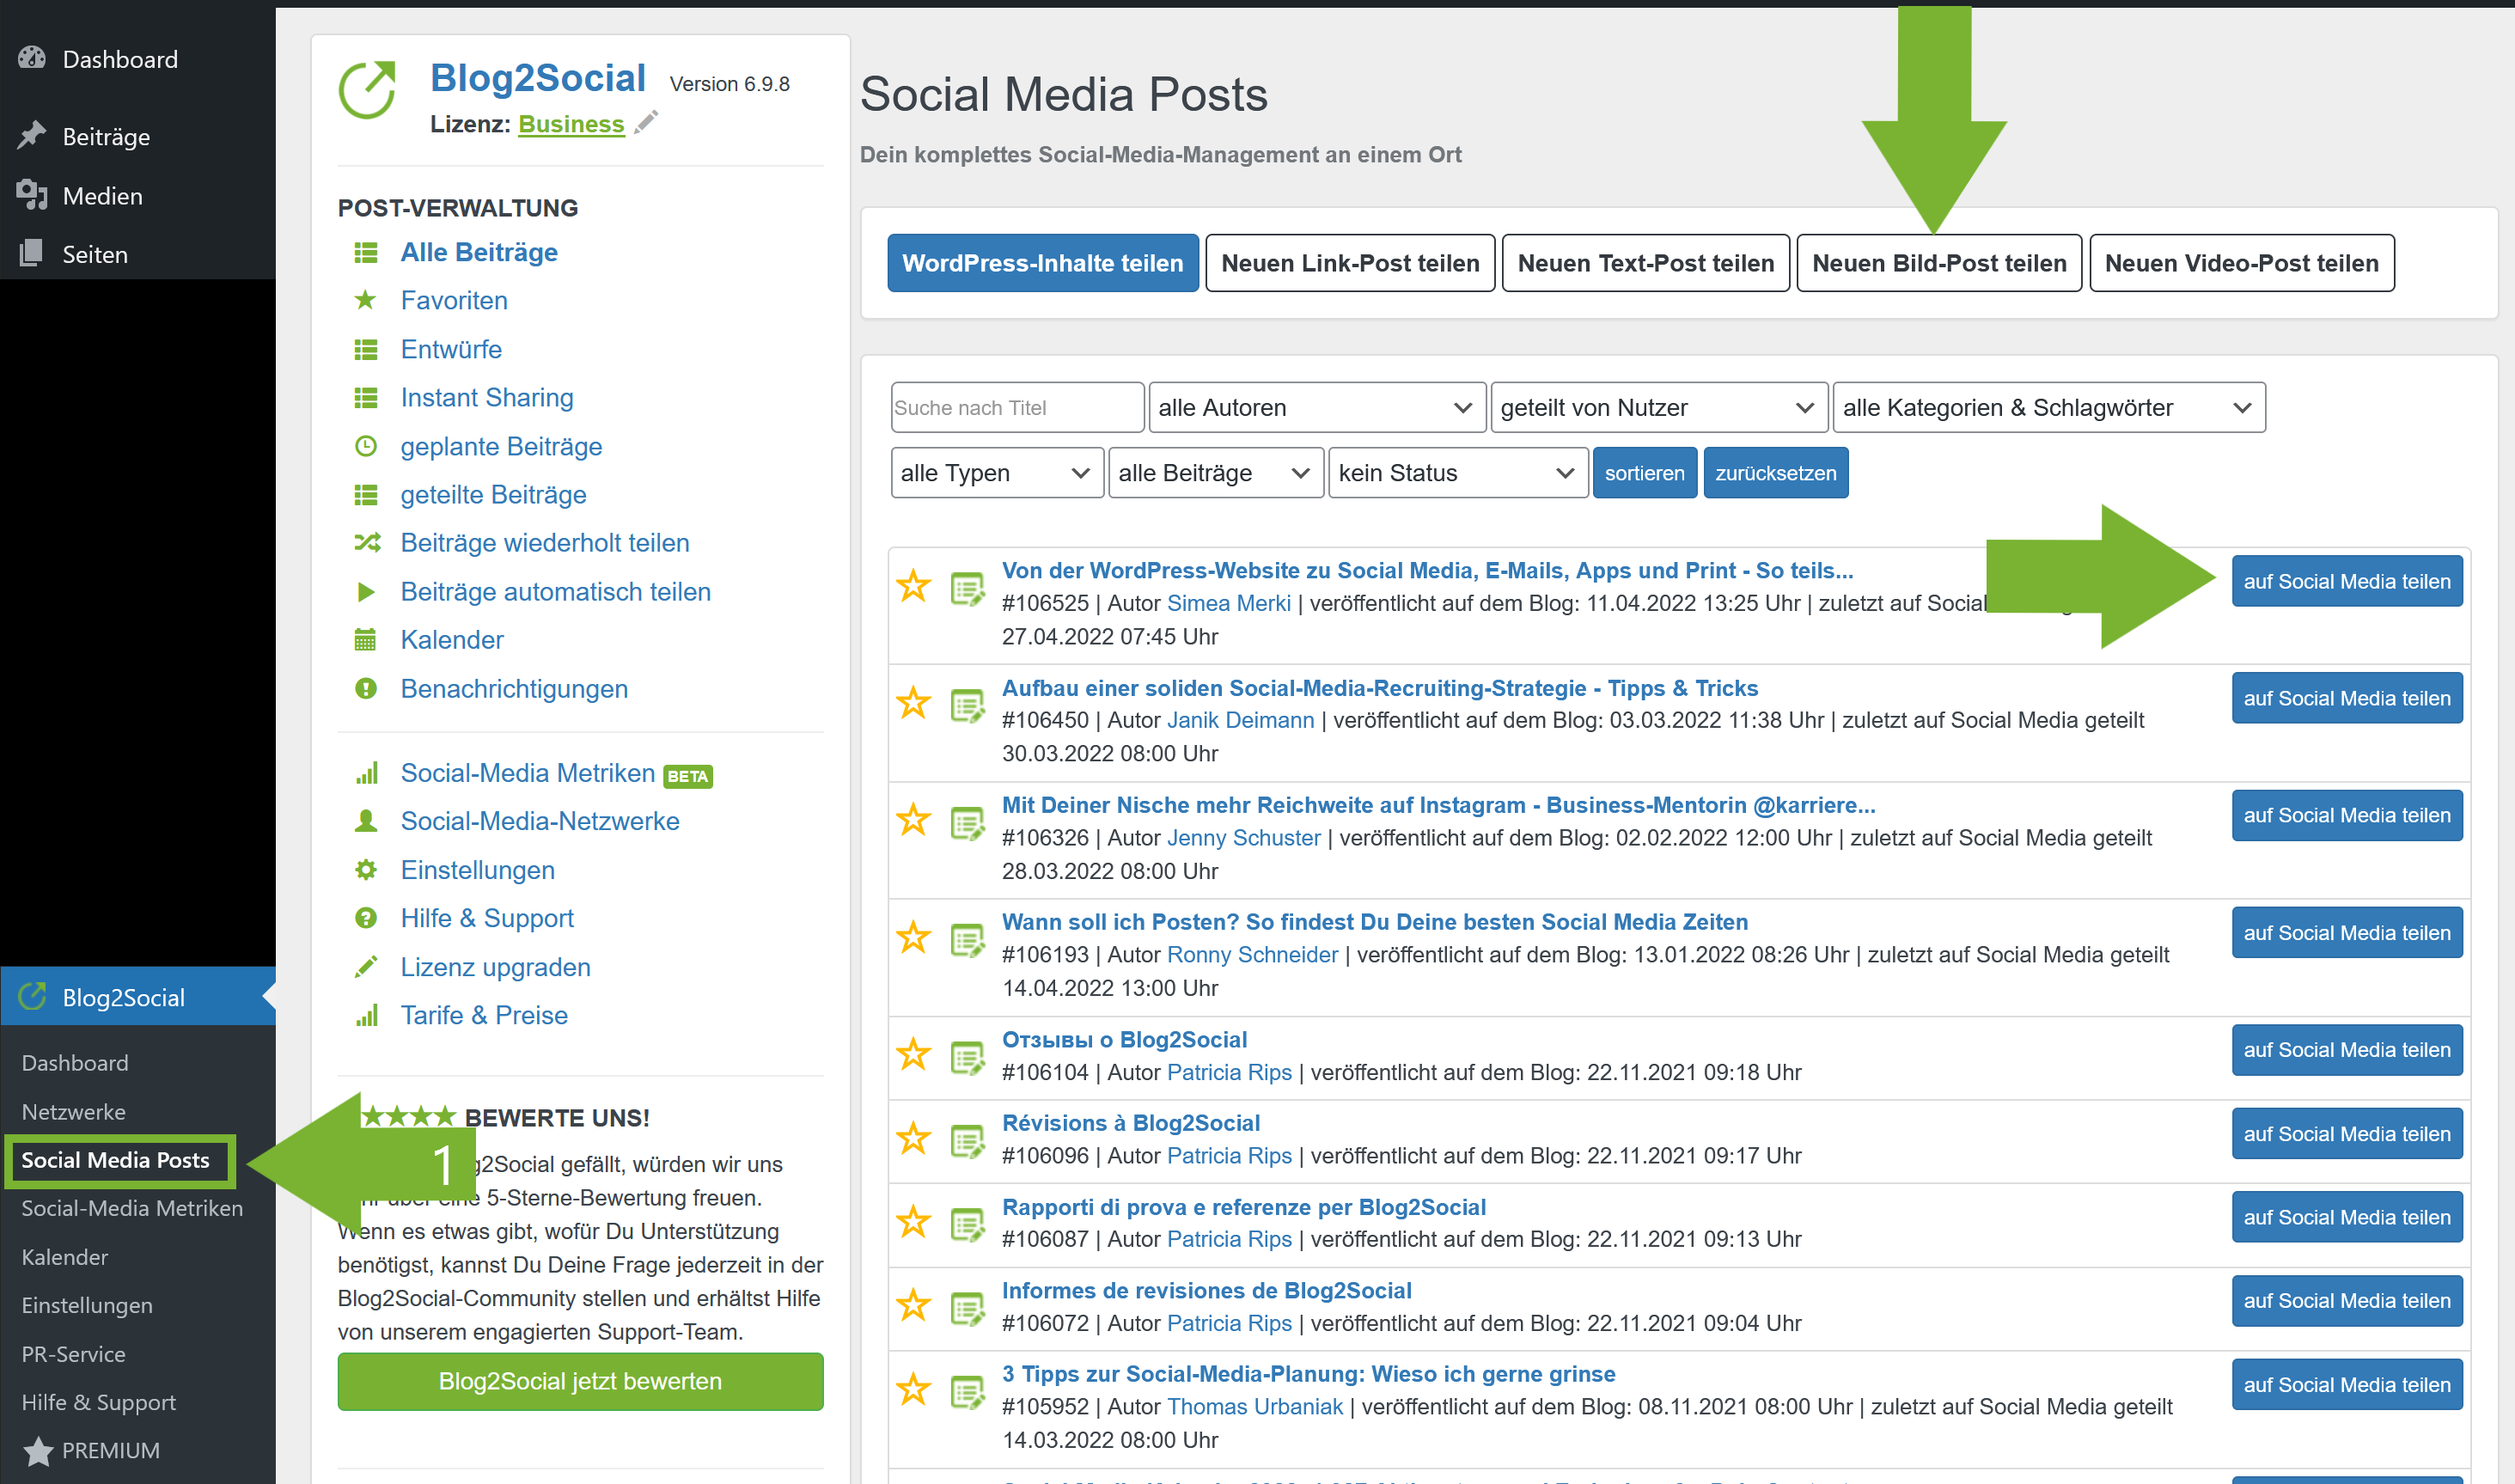This screenshot has width=2515, height=1484.
Task: Click the list icon beside Entwürfe
Action: [x=366, y=350]
